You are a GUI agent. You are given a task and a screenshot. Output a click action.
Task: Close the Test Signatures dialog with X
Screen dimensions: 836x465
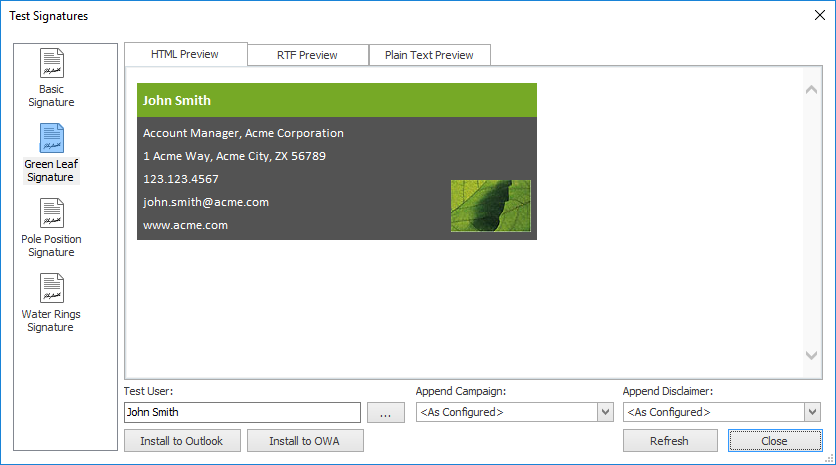[820, 15]
